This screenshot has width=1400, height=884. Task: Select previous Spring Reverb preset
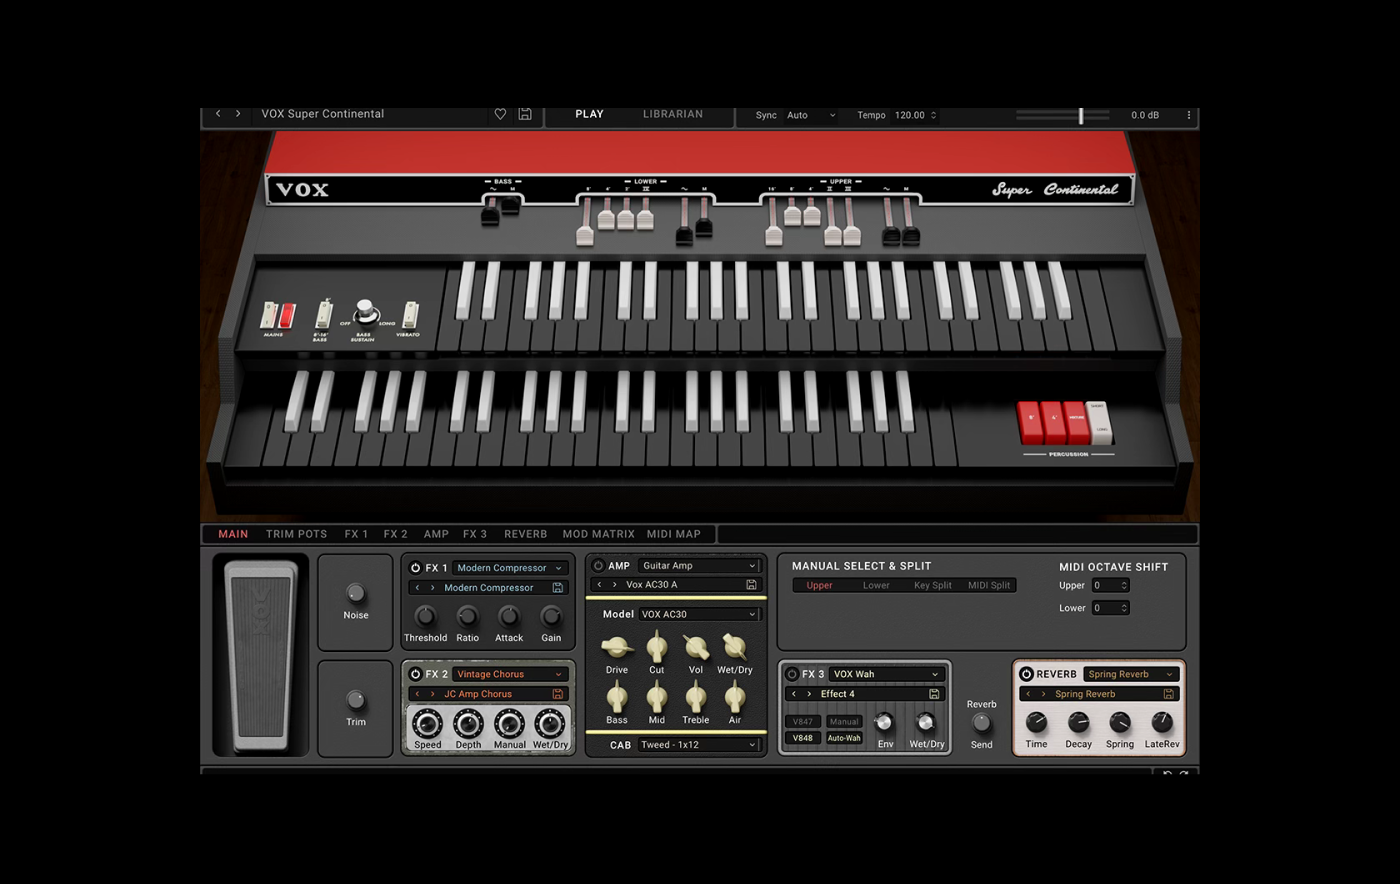(1028, 694)
